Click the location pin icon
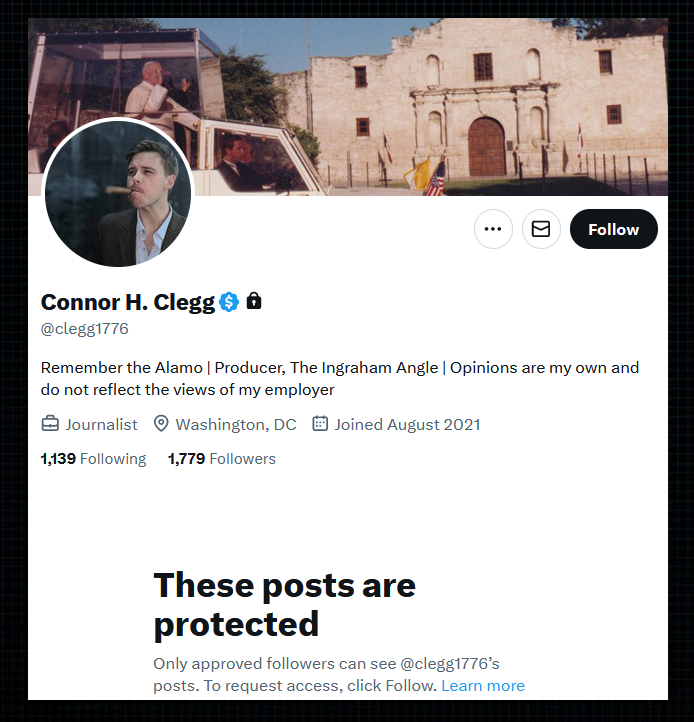 coord(161,424)
